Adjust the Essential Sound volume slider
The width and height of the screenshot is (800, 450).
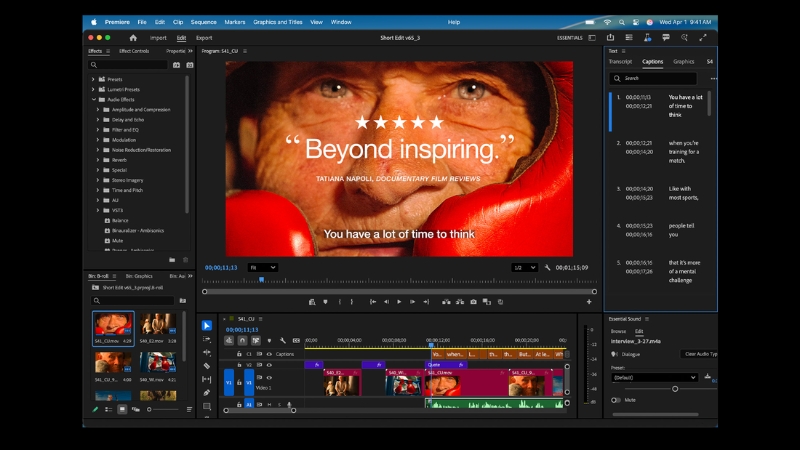tap(675, 388)
